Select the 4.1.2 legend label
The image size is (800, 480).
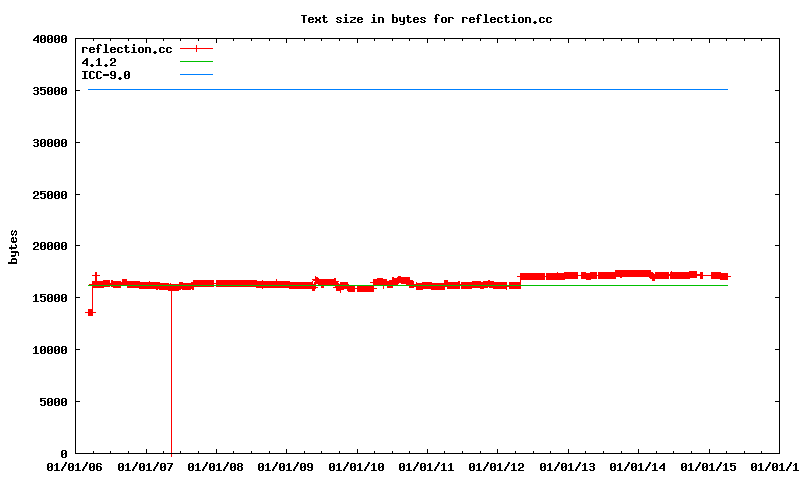point(99,62)
